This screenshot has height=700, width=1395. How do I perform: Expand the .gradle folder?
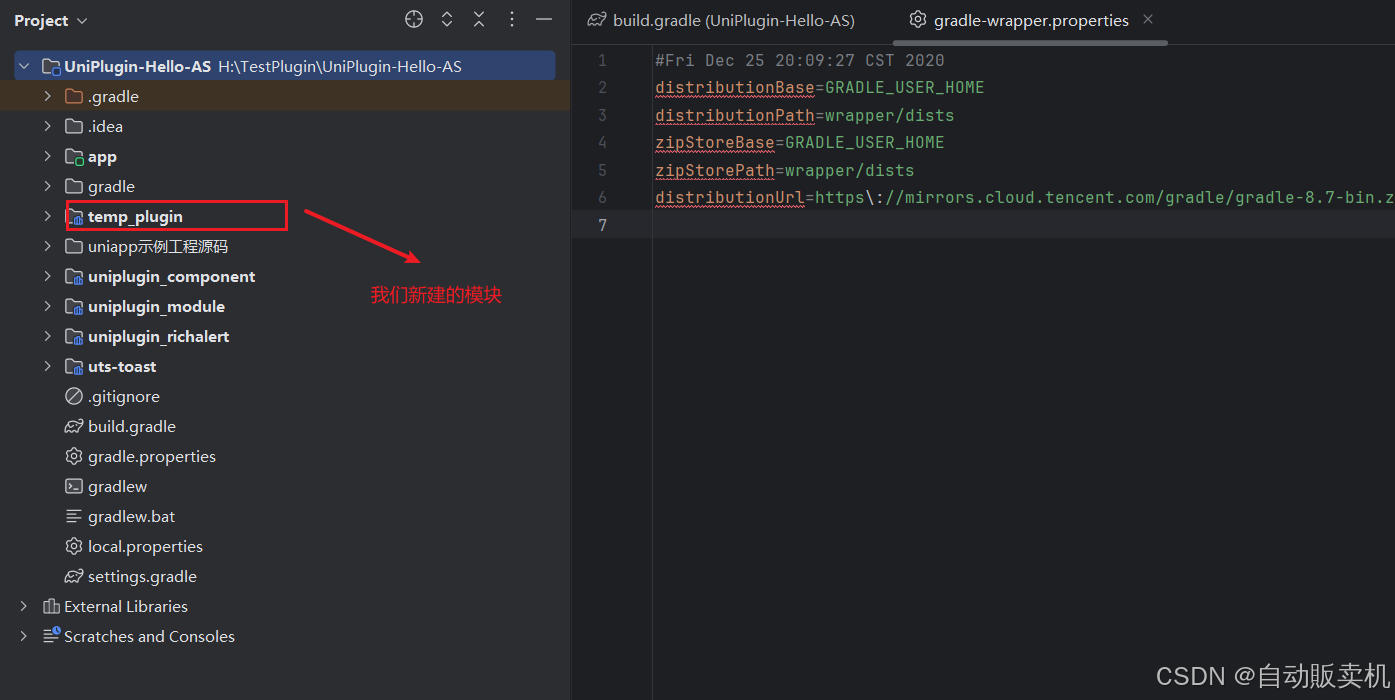[x=47, y=96]
